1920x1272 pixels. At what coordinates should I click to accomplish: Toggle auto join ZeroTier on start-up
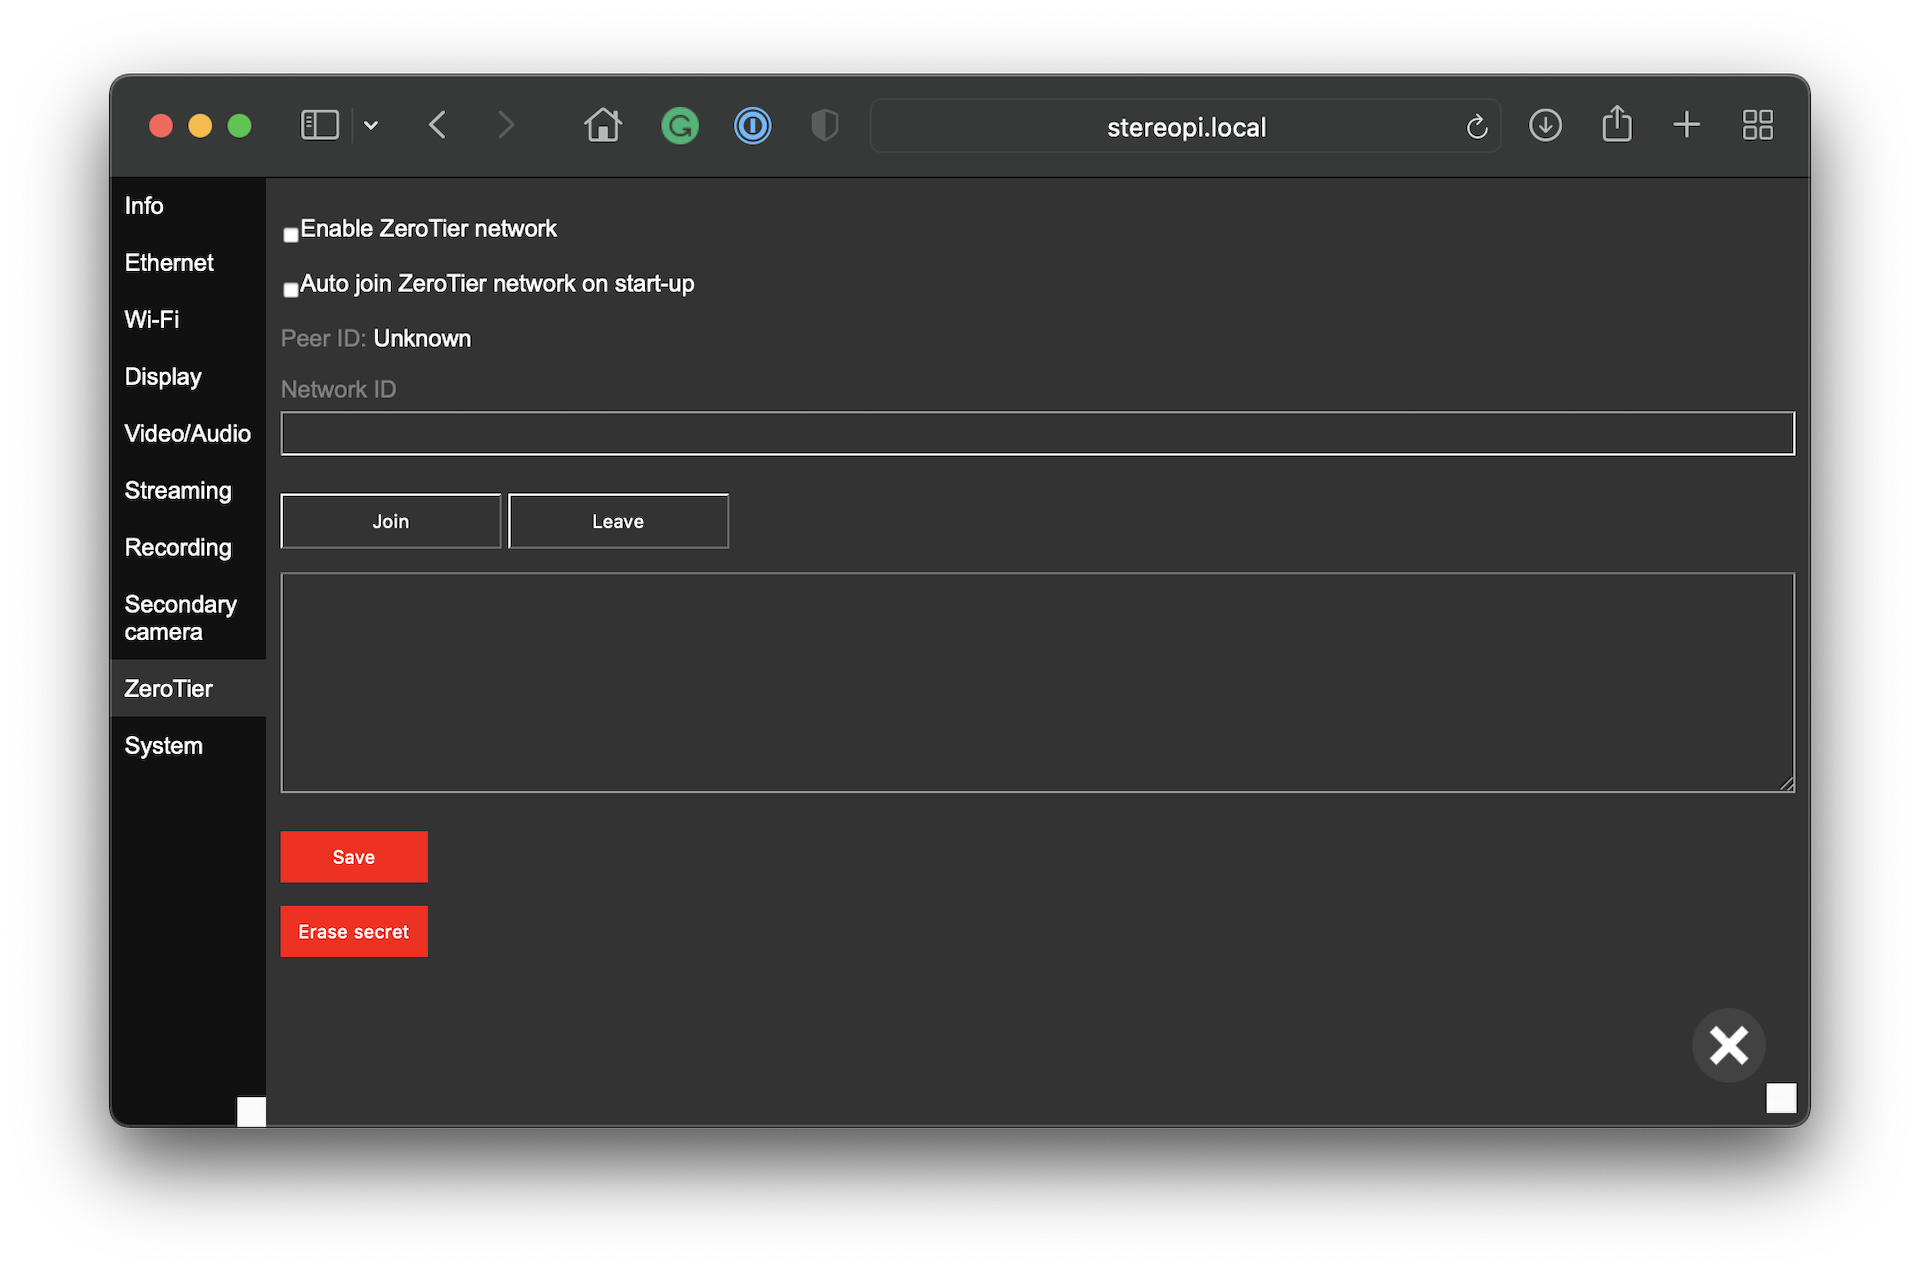click(x=291, y=290)
